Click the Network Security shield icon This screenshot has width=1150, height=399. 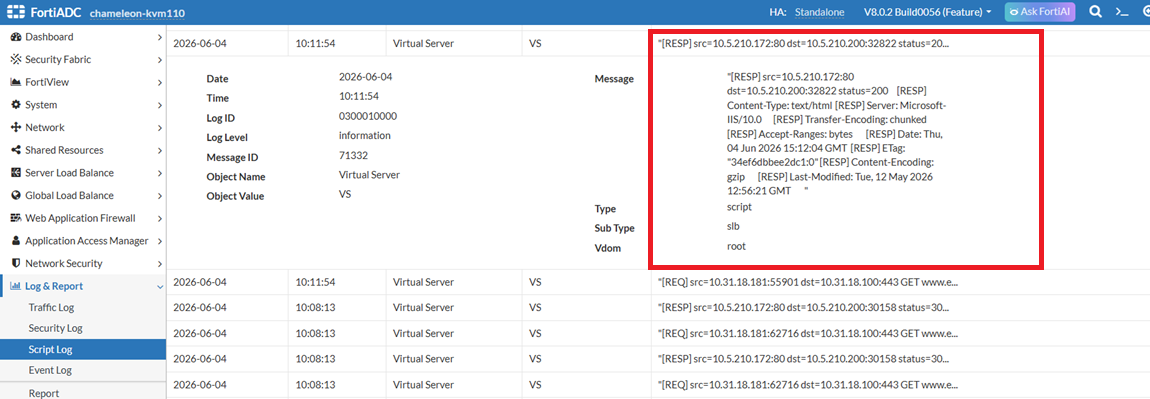point(15,263)
